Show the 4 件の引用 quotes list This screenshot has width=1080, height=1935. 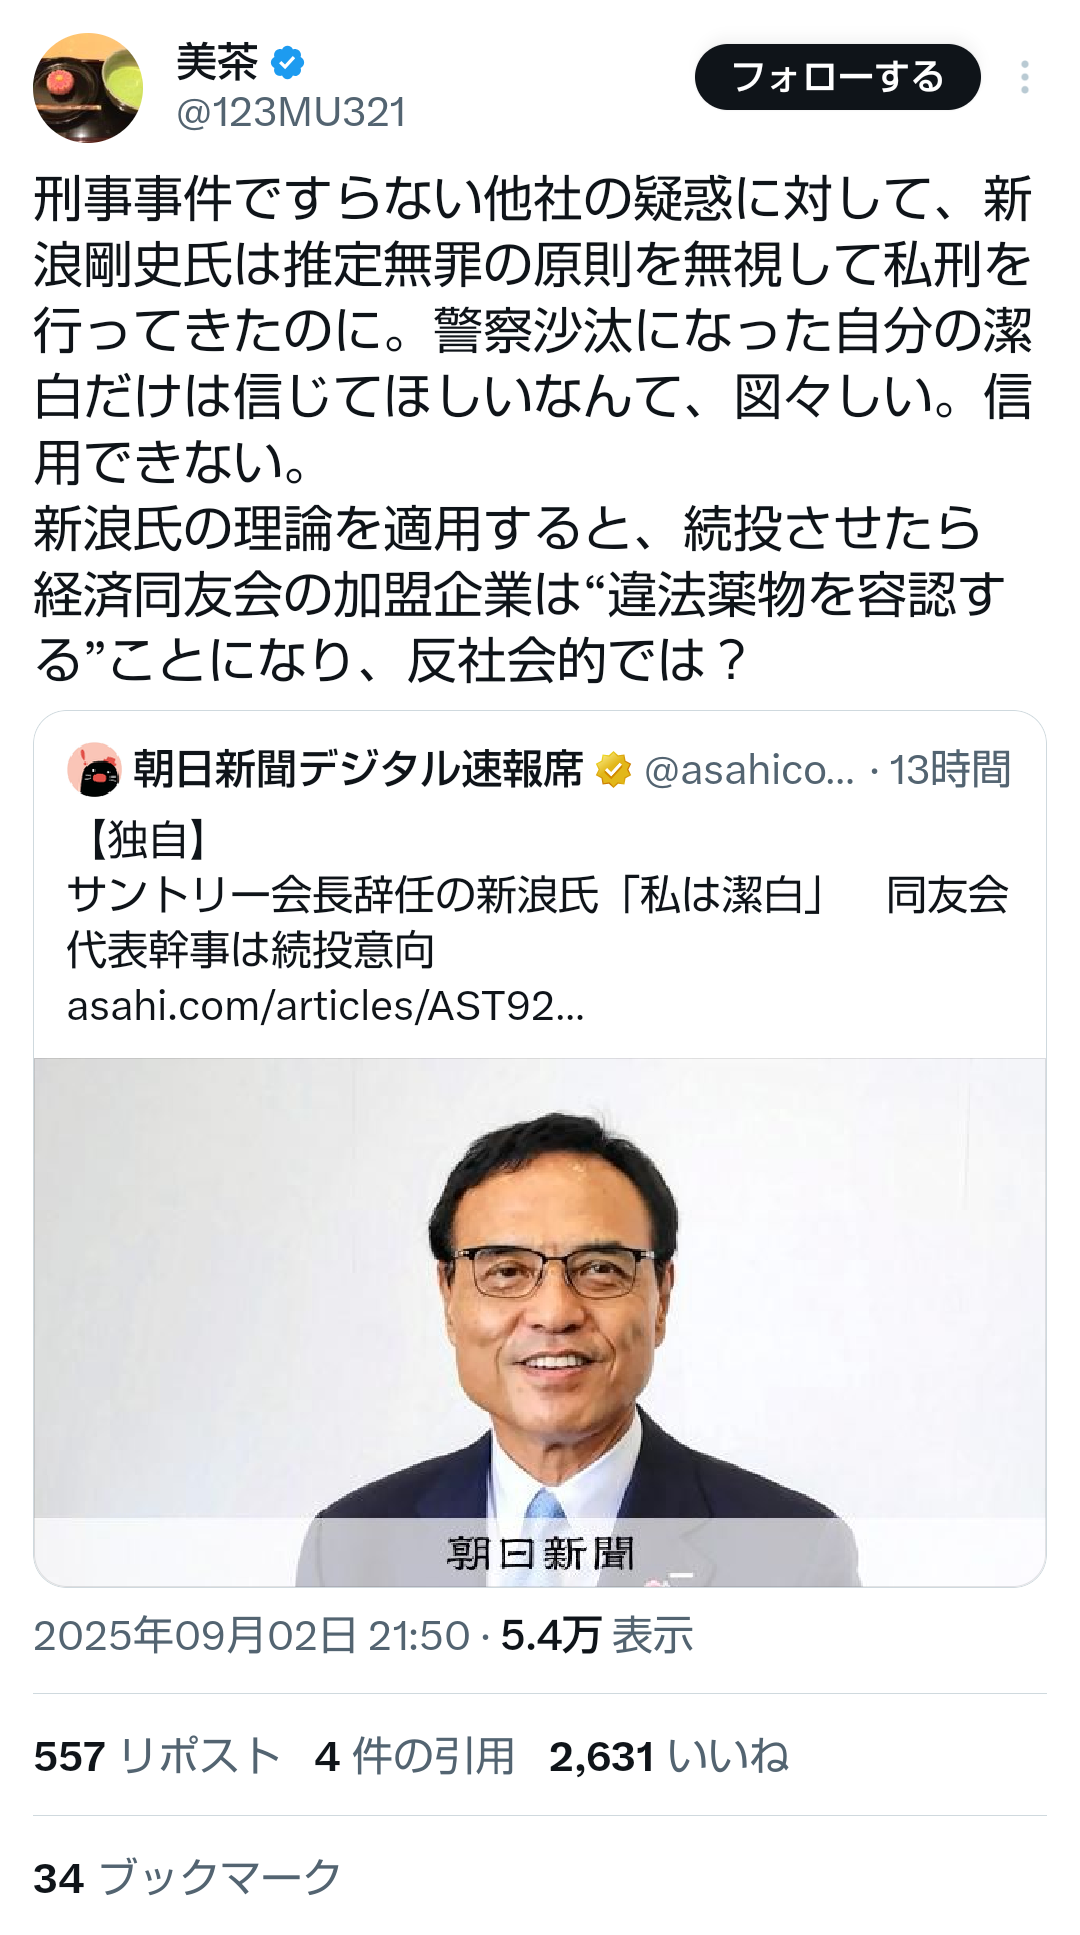414,1756
